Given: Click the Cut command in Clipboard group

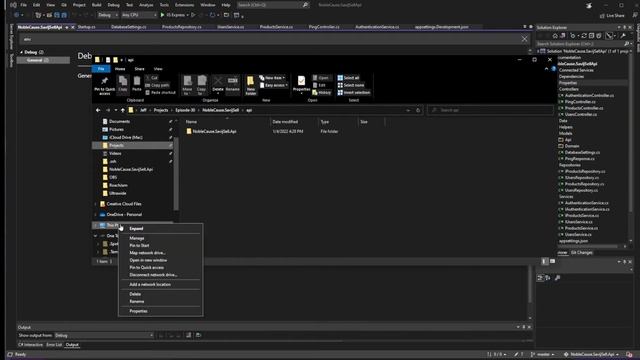Looking at the screenshot, I should click(152, 78).
